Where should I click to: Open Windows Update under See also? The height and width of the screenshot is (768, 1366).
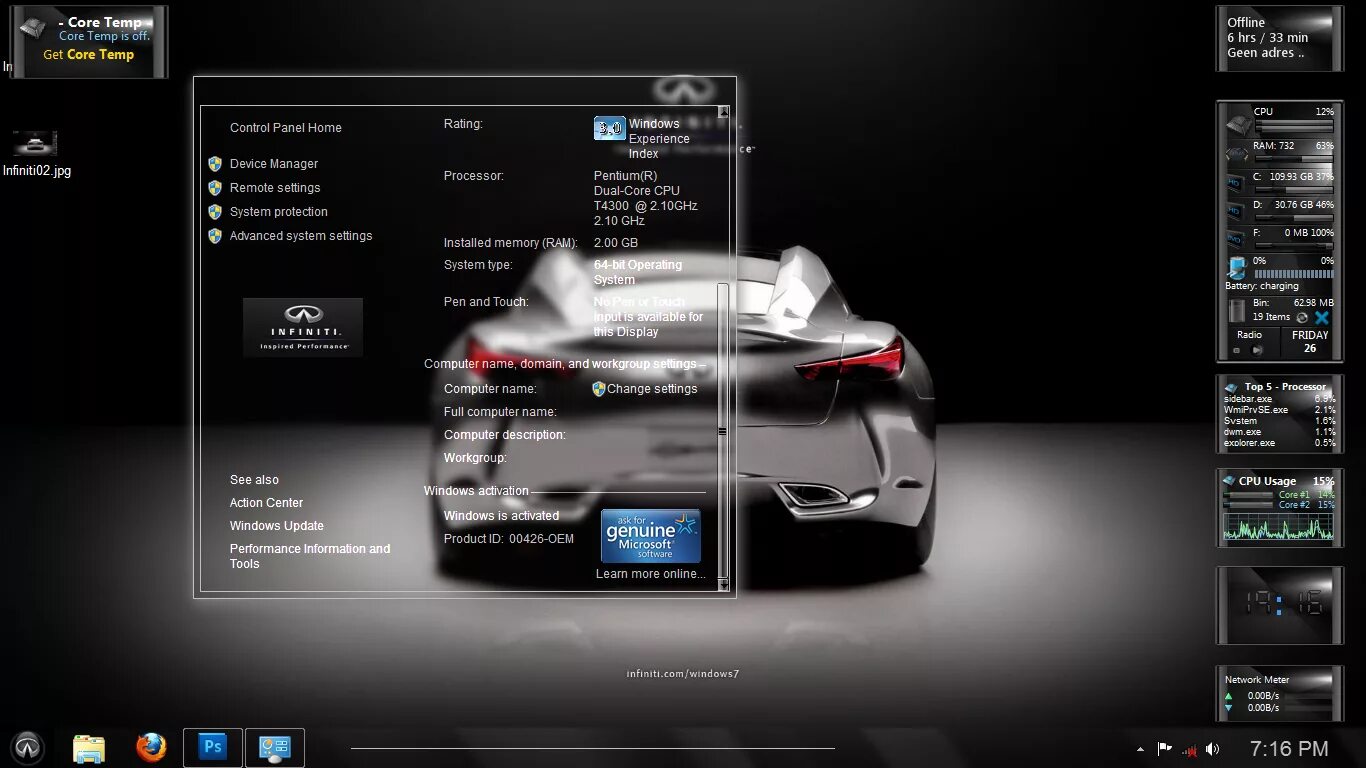pos(276,526)
